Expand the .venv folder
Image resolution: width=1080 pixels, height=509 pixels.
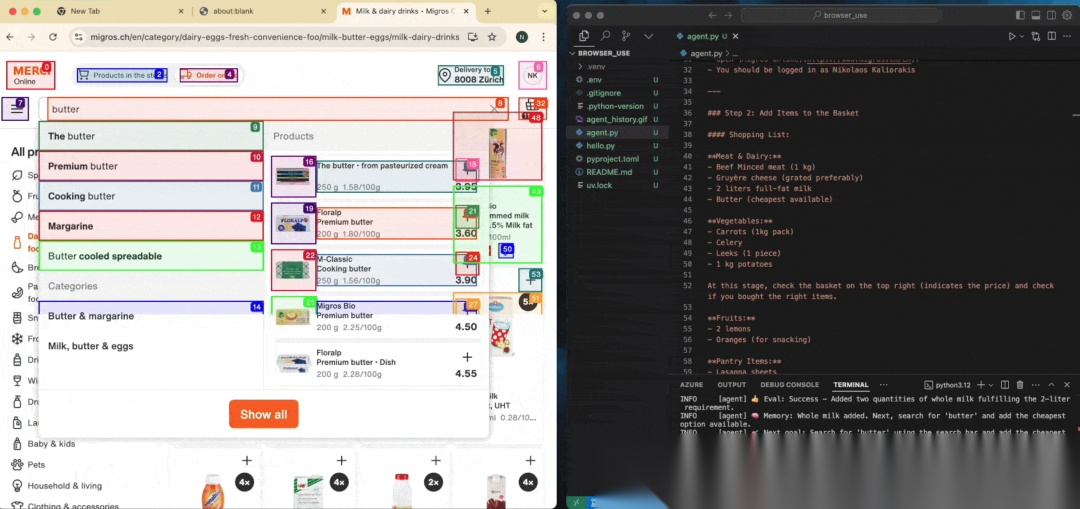[595, 66]
